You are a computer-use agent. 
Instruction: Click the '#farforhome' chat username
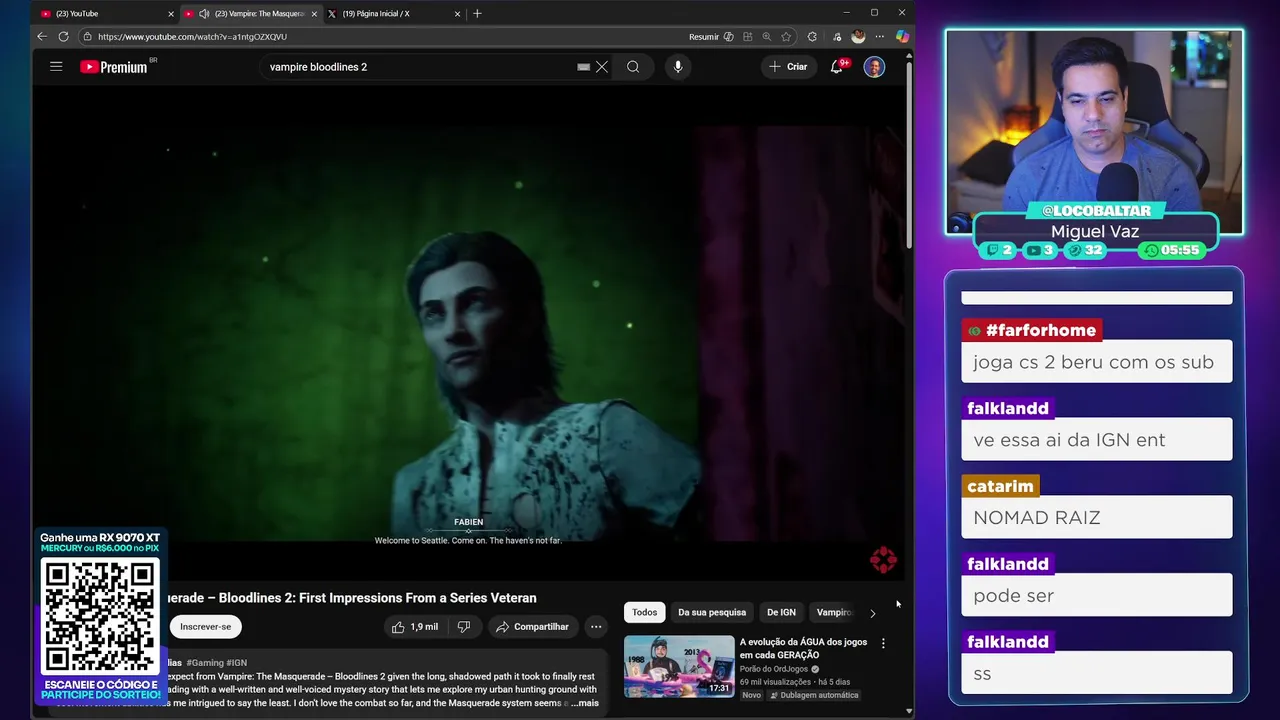(x=1032, y=330)
